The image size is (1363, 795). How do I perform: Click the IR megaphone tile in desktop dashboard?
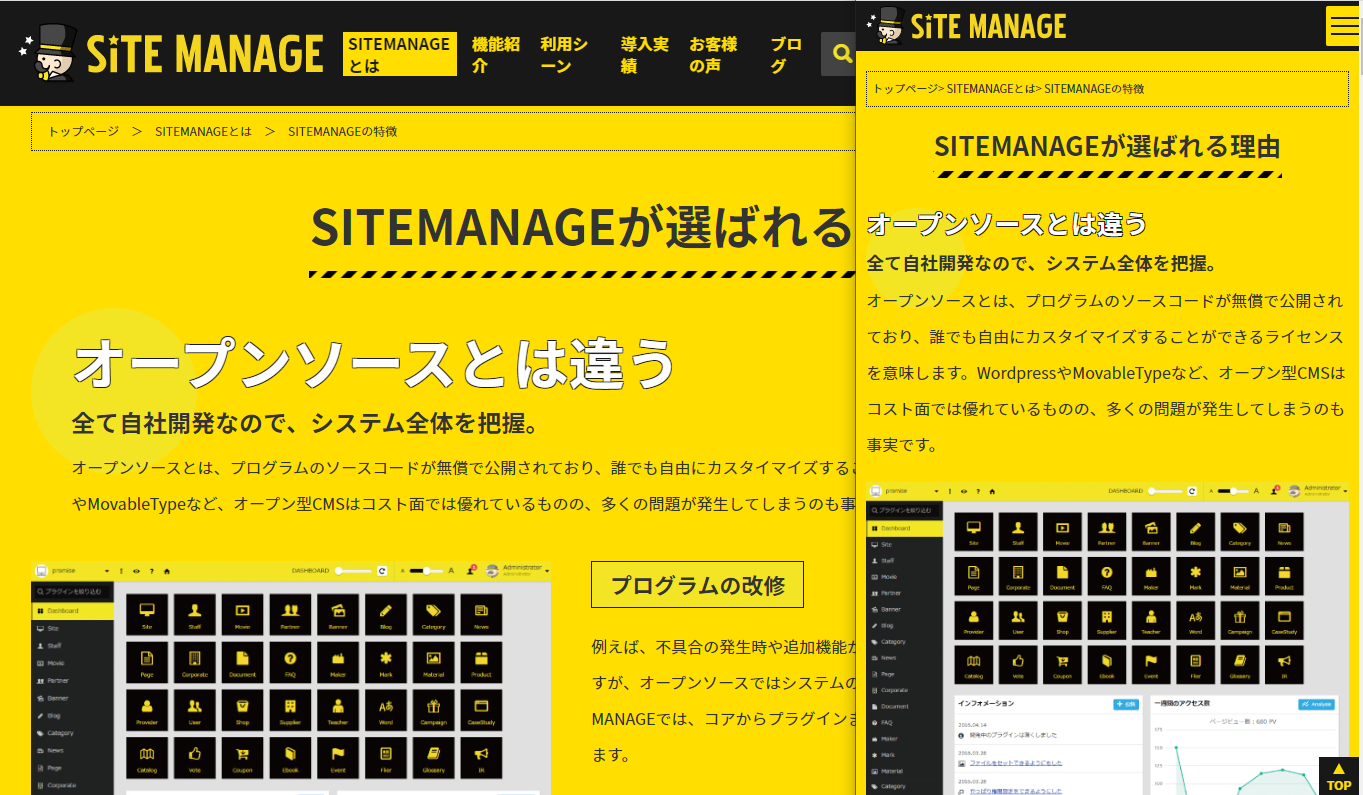coord(481,758)
